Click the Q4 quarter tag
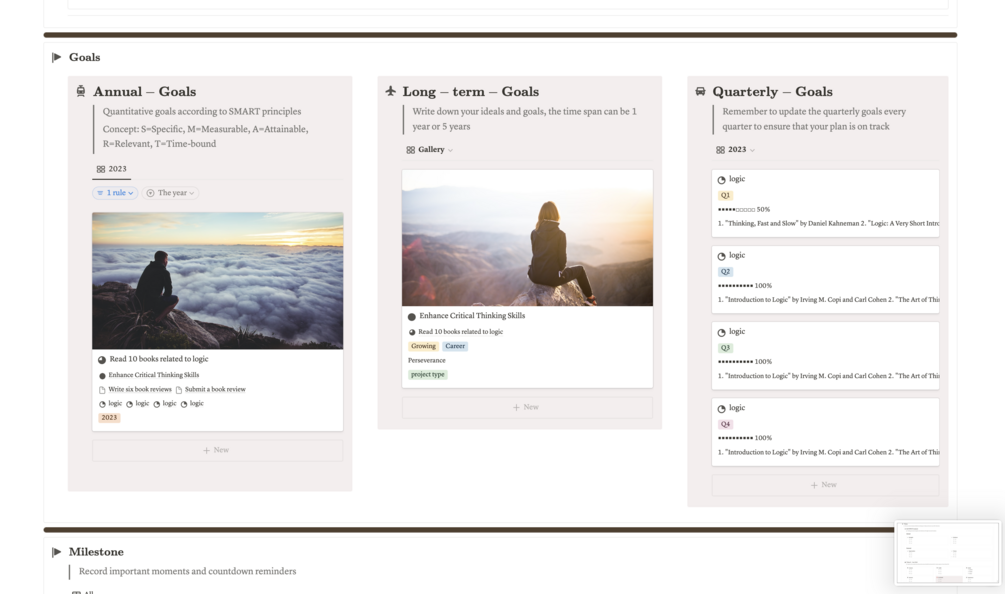This screenshot has height=594, width=1005. (x=725, y=424)
